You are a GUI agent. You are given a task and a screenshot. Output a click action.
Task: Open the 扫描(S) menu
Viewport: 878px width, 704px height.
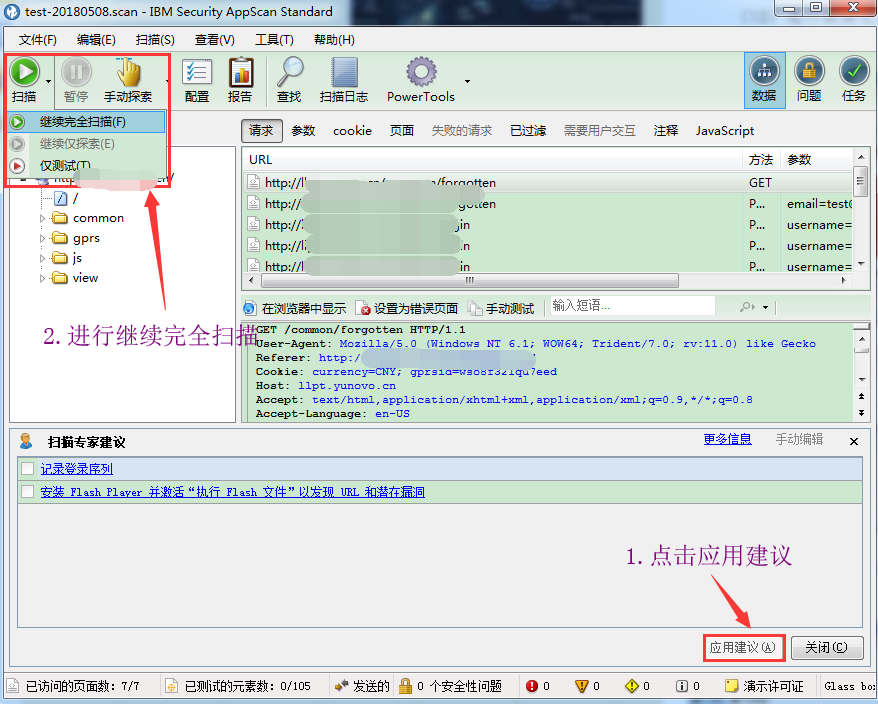(x=155, y=40)
